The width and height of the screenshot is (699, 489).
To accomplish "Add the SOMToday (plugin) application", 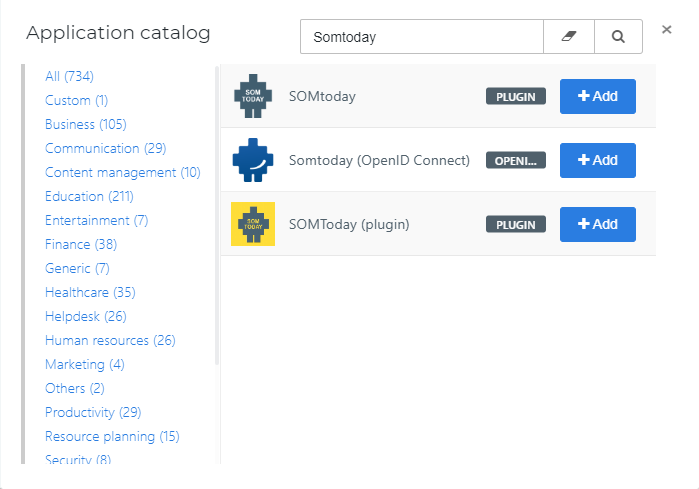I will coord(598,224).
